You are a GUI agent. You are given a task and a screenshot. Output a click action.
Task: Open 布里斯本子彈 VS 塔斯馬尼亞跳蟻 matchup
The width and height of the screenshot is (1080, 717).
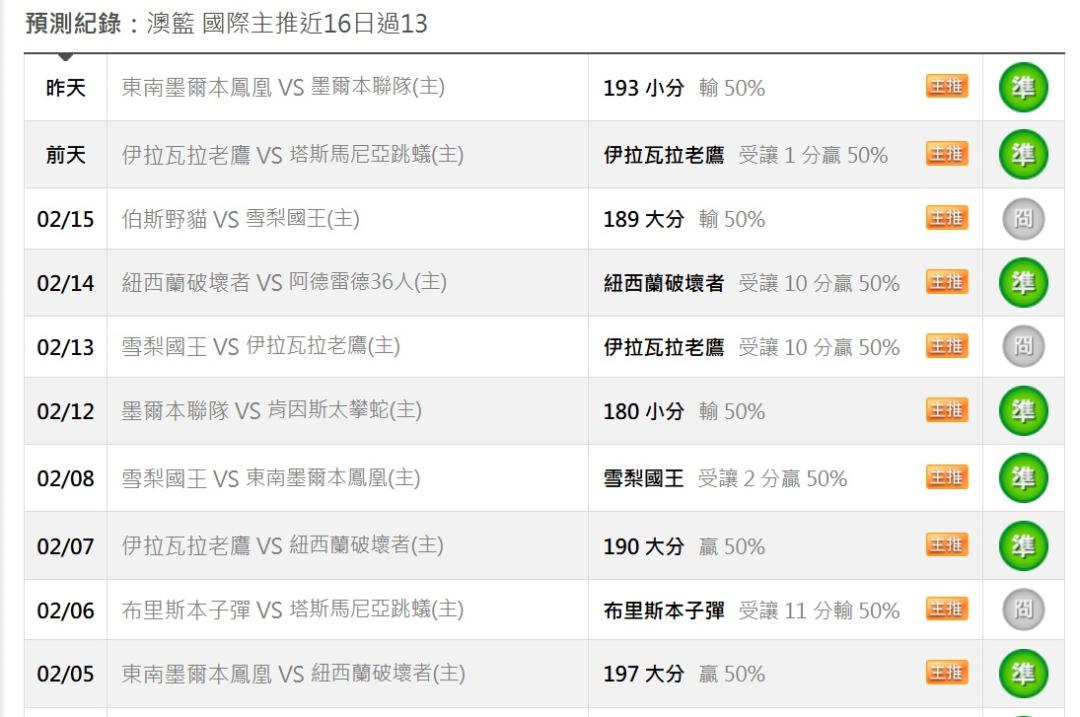[x=292, y=610]
